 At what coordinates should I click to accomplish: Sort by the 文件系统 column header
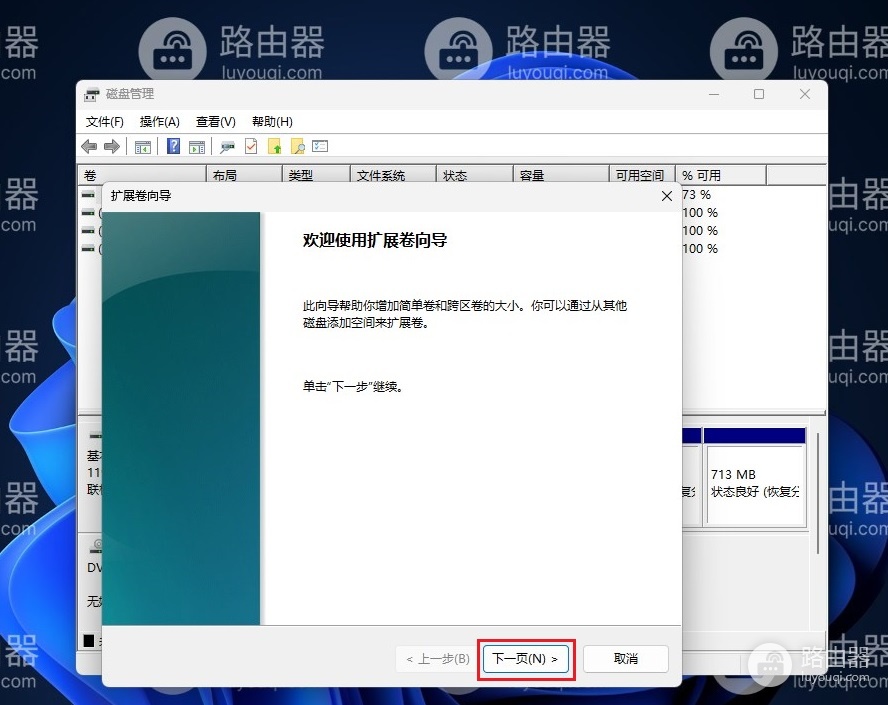(394, 175)
